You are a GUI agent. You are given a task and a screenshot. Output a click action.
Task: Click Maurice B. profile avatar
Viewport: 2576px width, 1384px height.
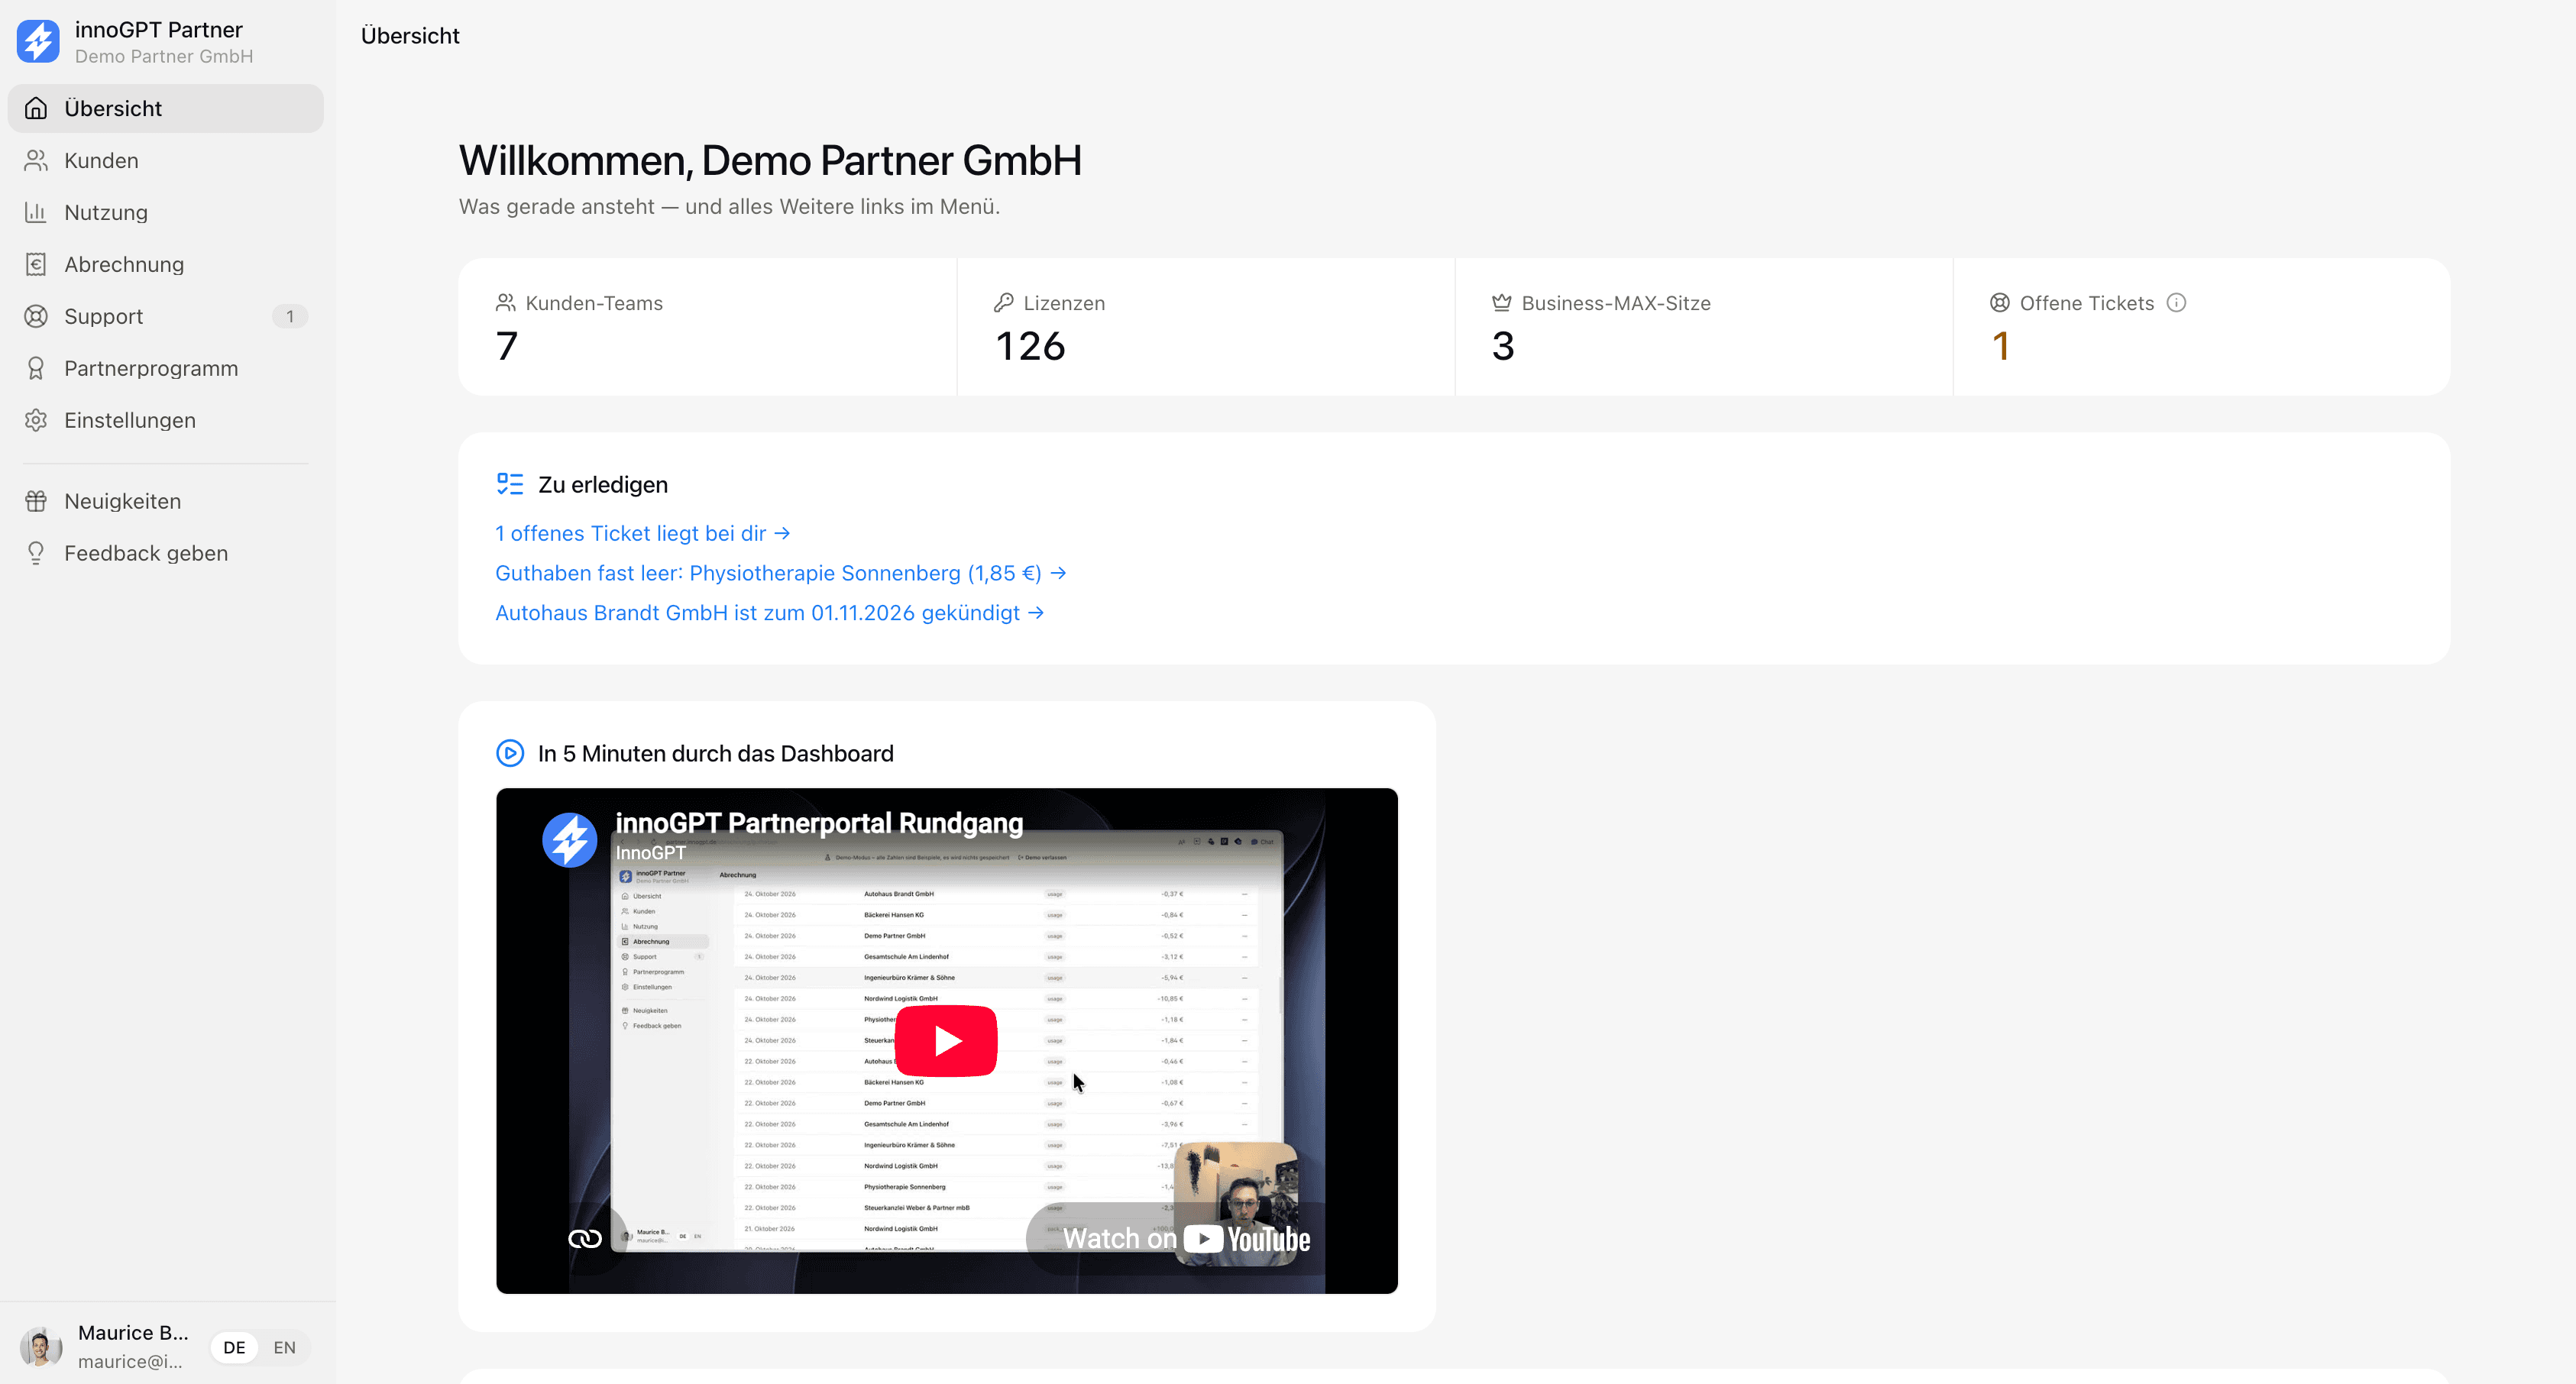tap(41, 1347)
